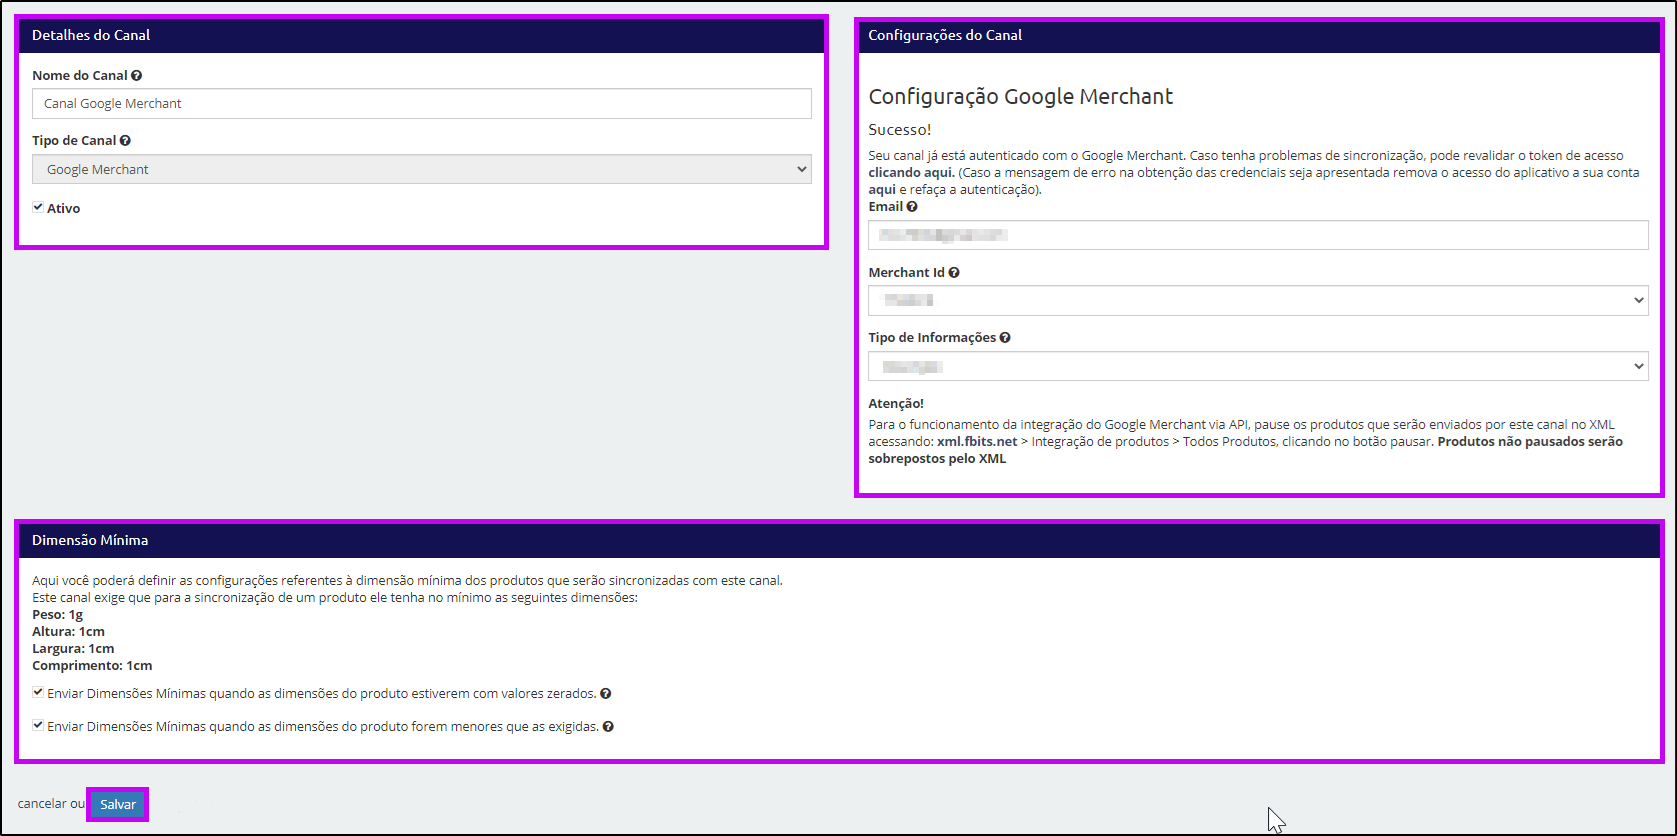This screenshot has width=1677, height=836.
Task: Open the Tipo de Informações dropdown
Action: (1258, 366)
